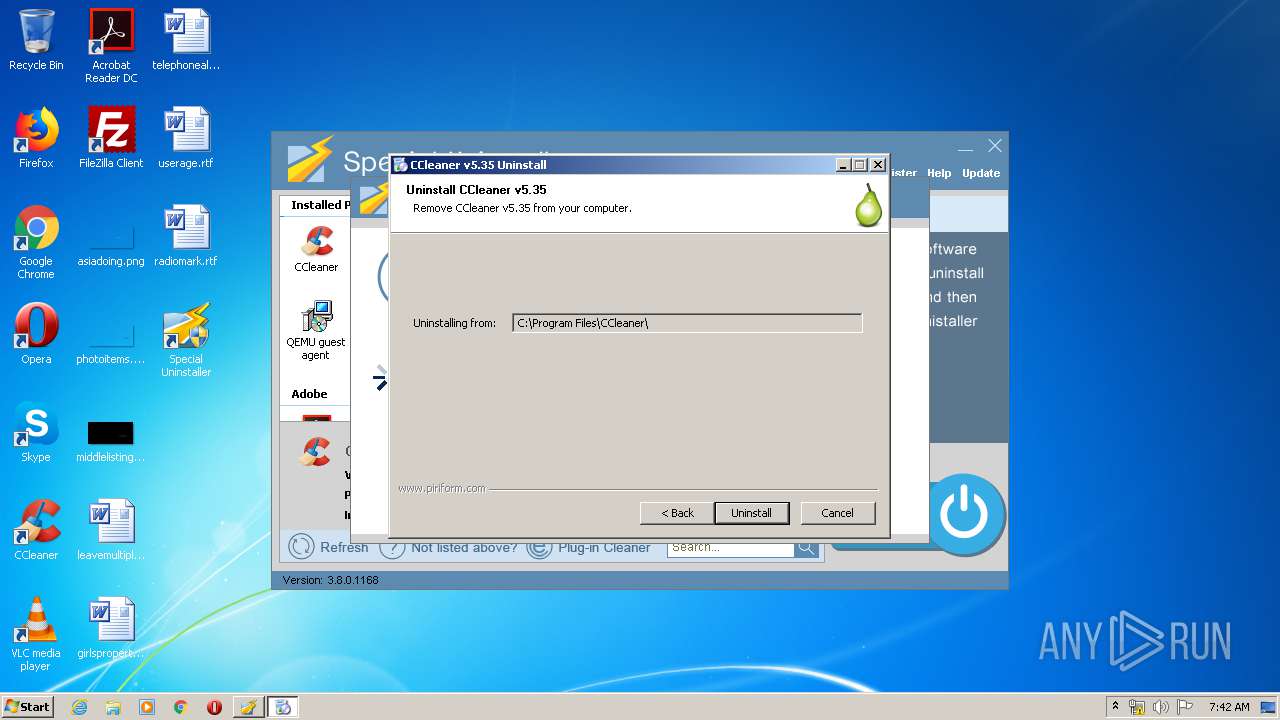Select radiomark.rtf file on desktop
This screenshot has width=1280, height=720.
[186, 237]
